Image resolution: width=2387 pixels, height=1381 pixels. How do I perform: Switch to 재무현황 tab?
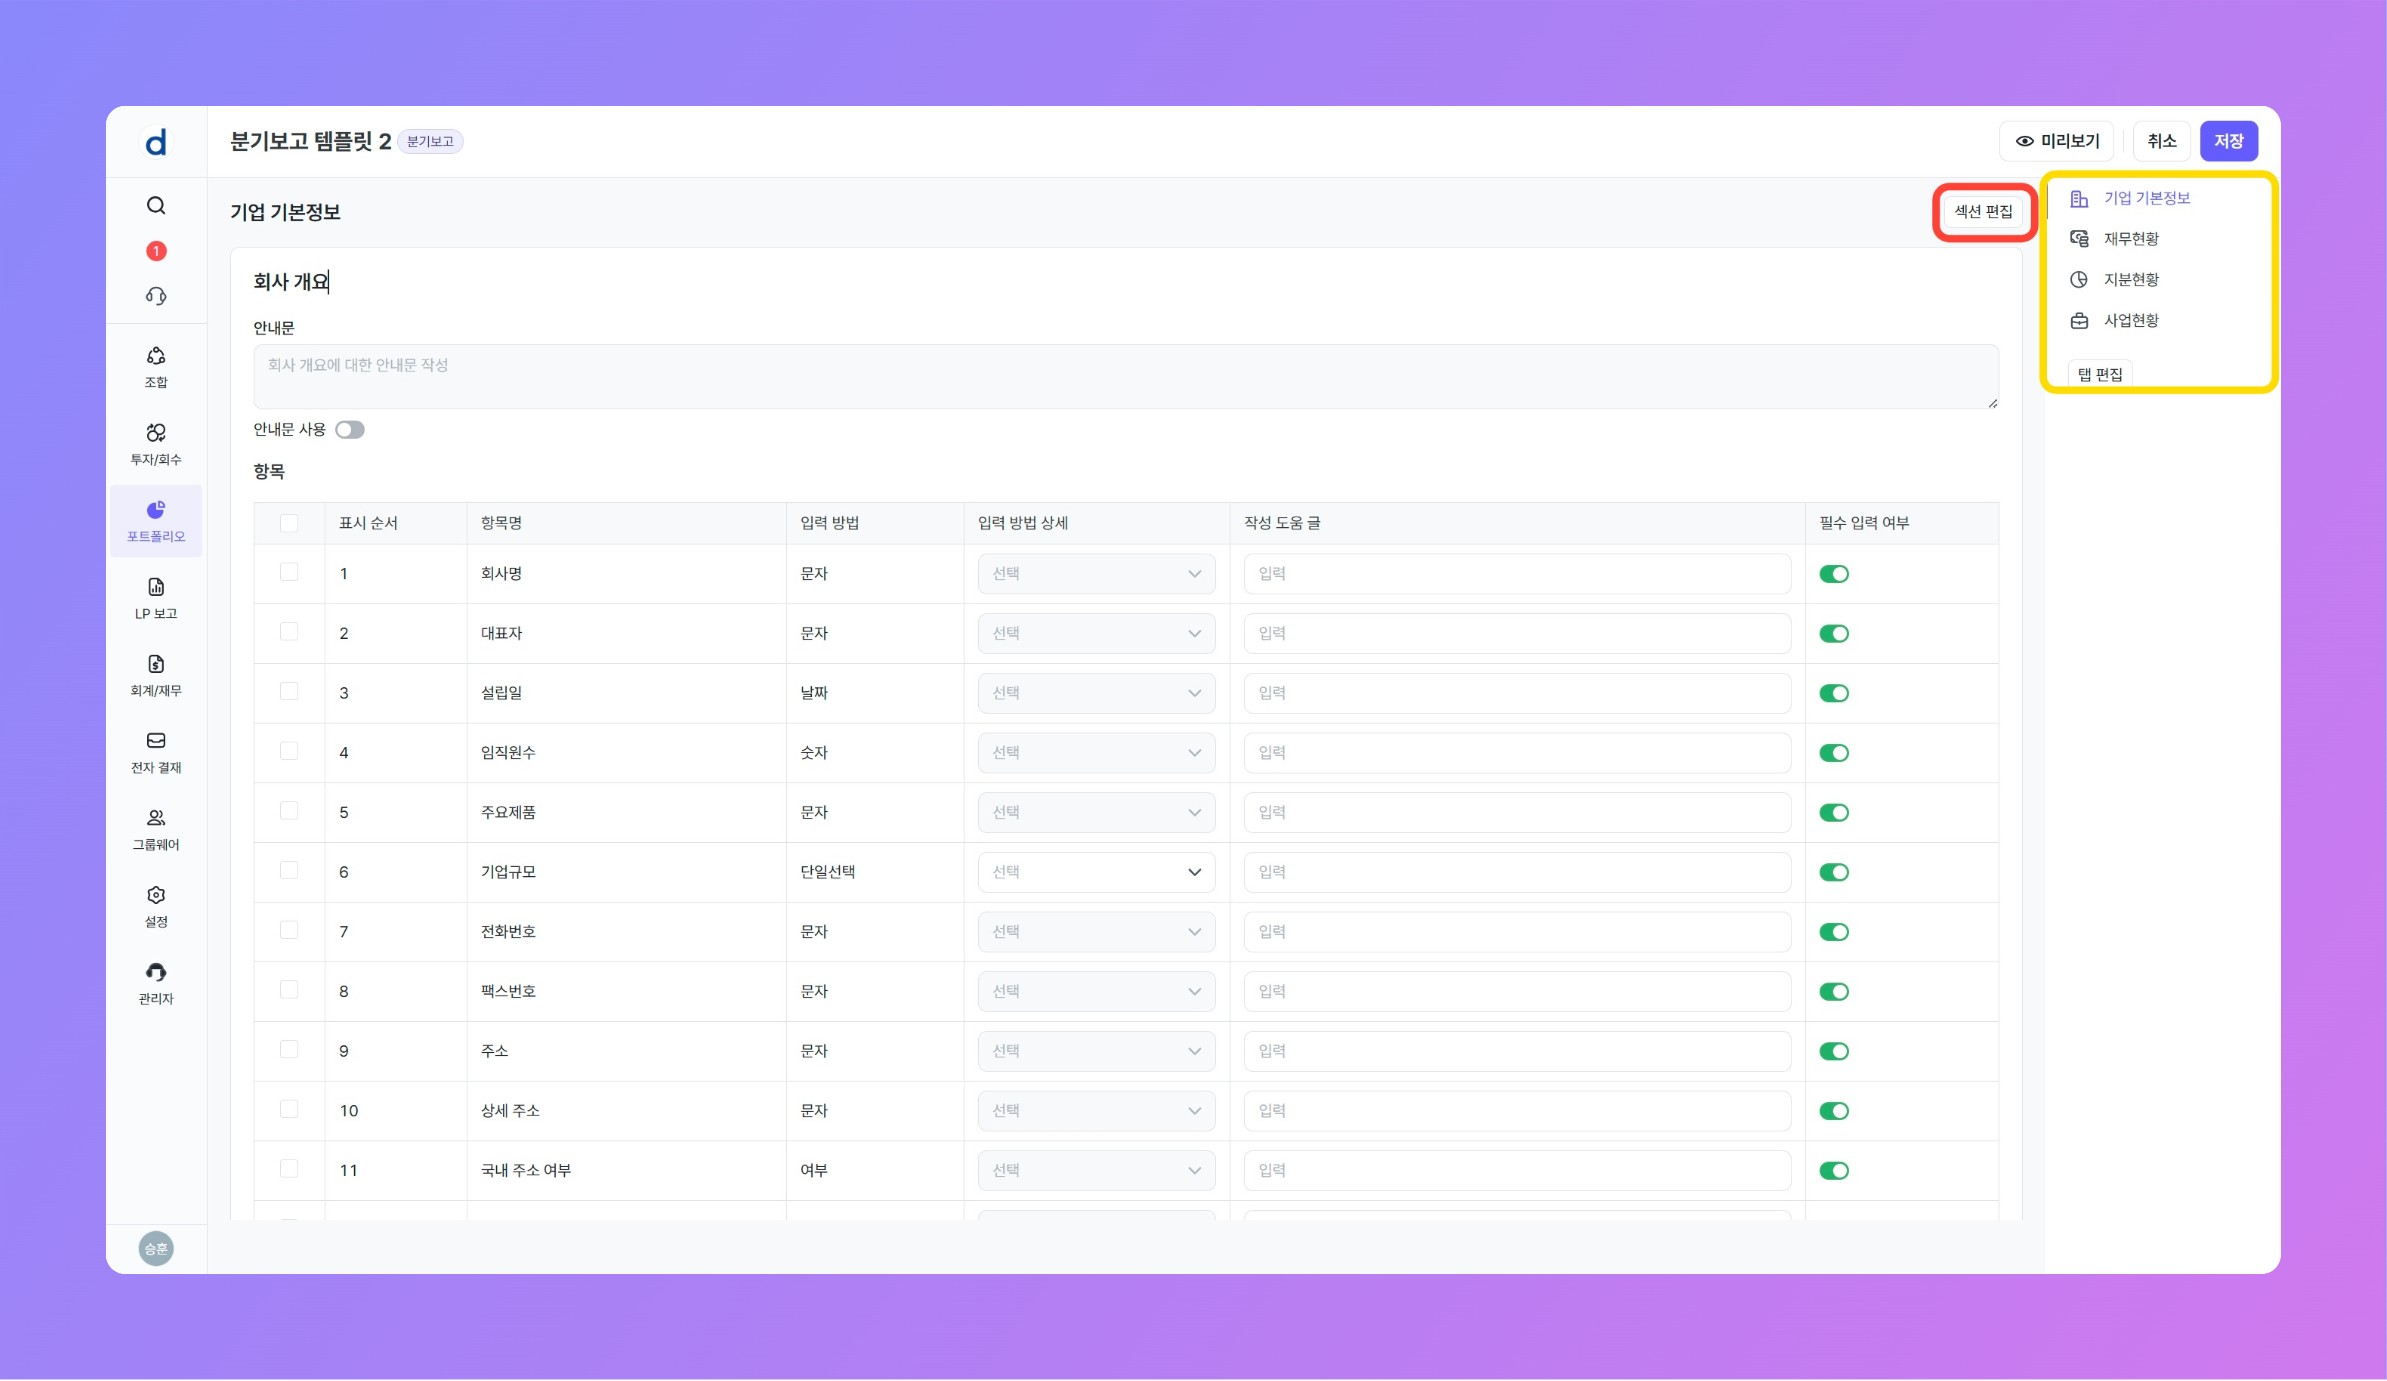pos(2130,239)
